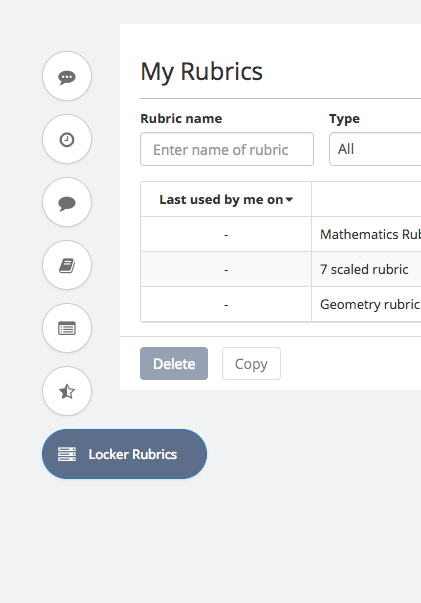
Task: Click the last-used dash of Geometry rubric
Action: [x=226, y=305]
